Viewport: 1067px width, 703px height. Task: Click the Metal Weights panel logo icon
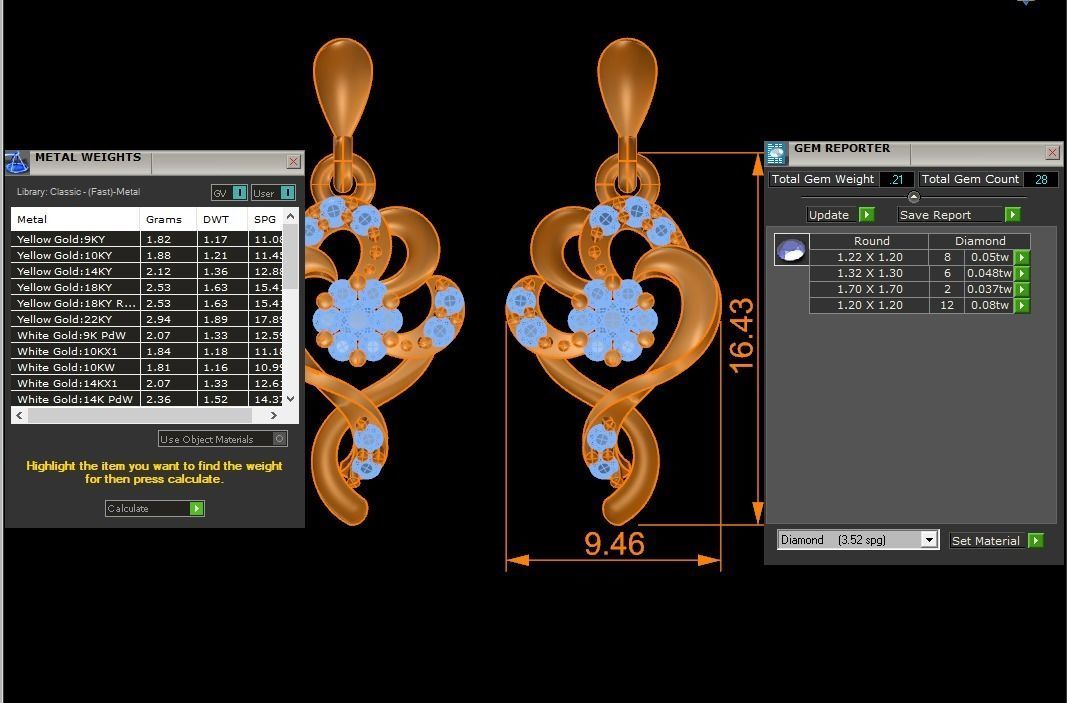[17, 163]
